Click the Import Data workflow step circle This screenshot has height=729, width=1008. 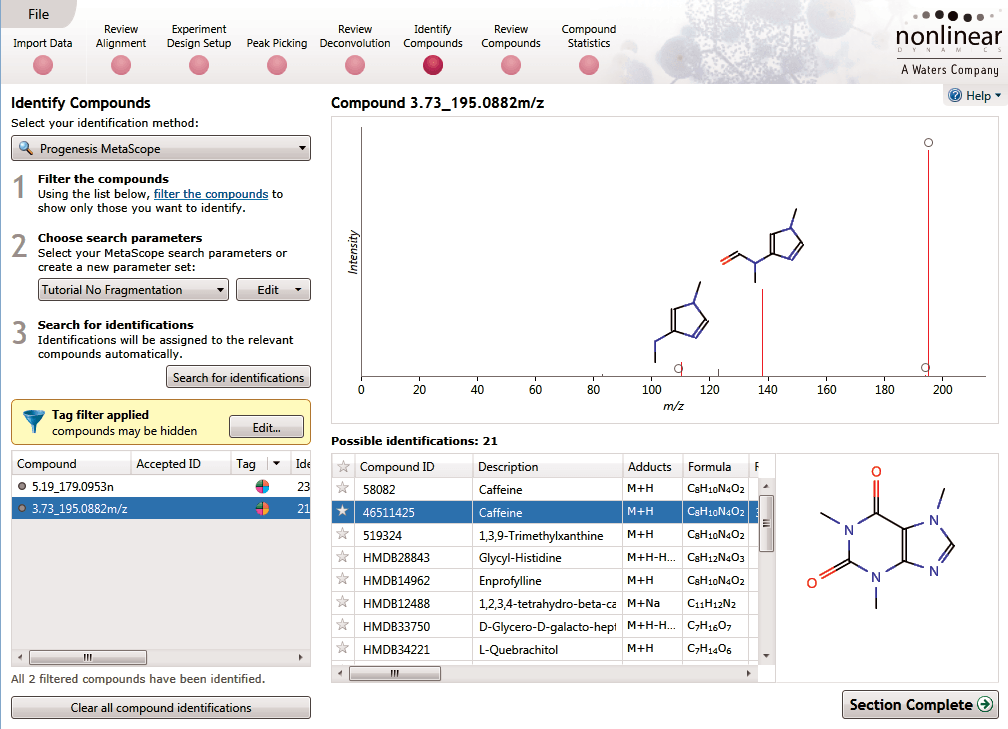pyautogui.click(x=43, y=65)
